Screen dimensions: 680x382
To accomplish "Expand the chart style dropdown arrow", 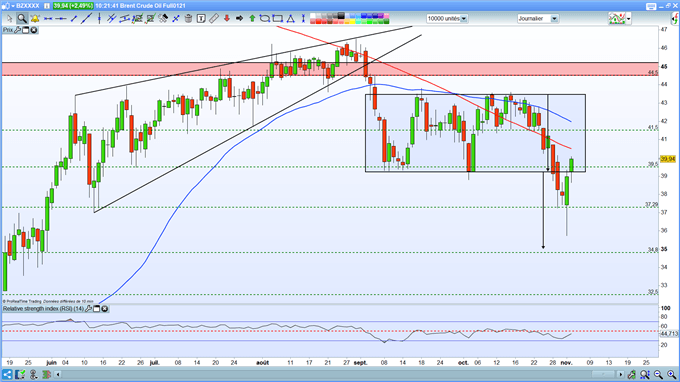I will [628, 19].
